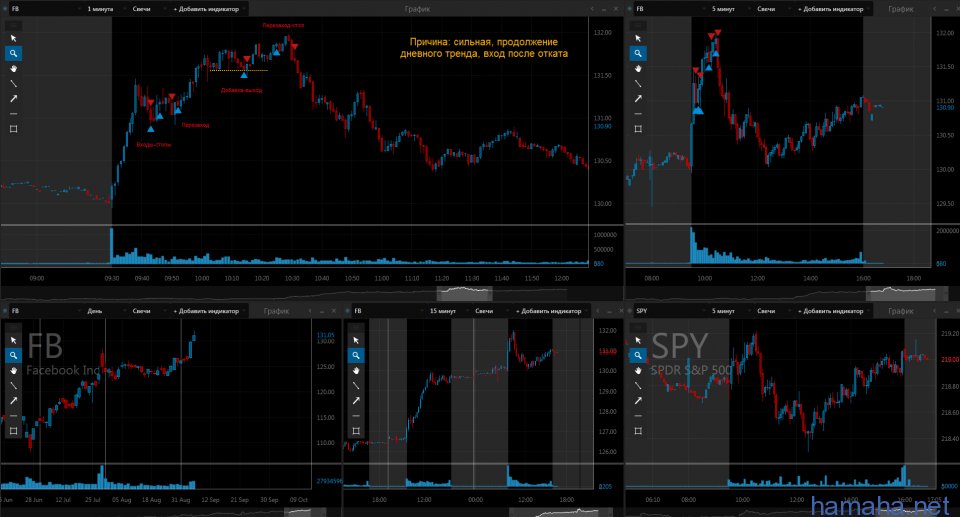Select the zoom tool in FB 15 минут chart

[x=356, y=355]
